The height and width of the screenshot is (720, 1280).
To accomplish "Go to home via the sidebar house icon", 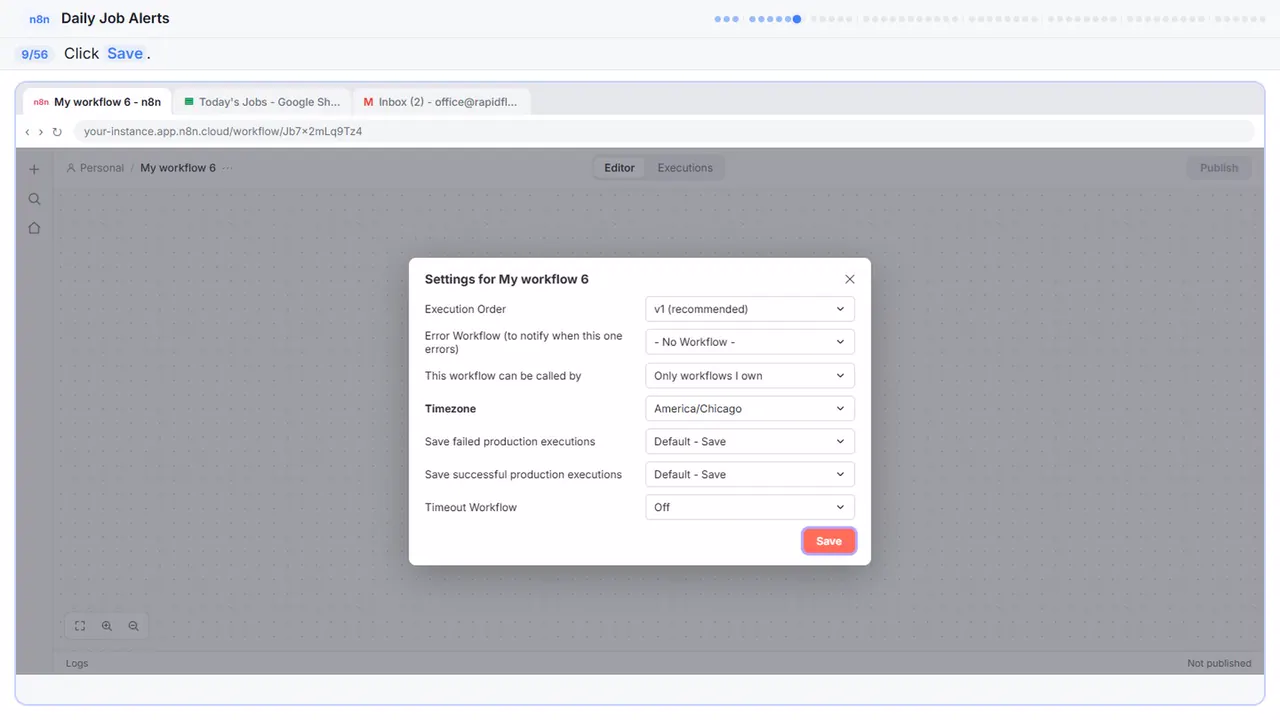I will (x=34, y=228).
